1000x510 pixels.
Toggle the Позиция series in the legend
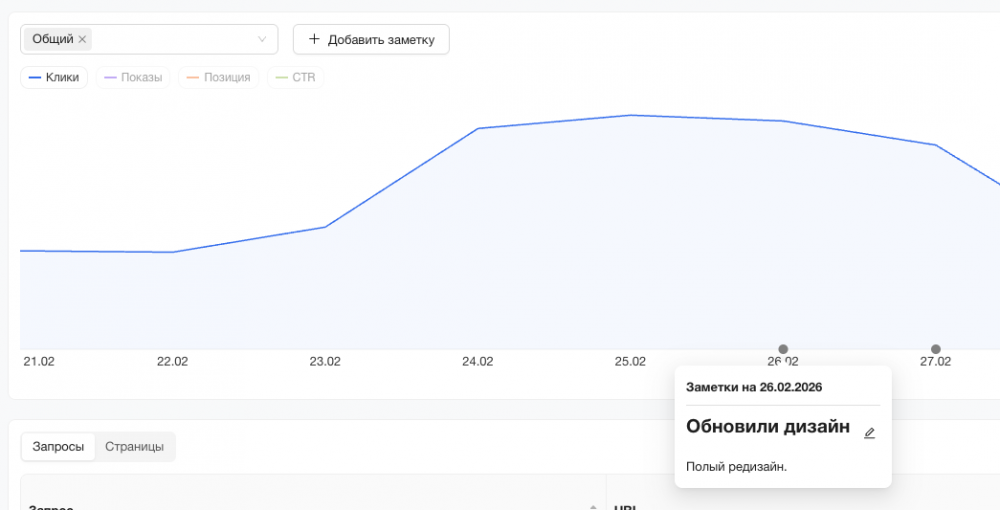tap(218, 77)
